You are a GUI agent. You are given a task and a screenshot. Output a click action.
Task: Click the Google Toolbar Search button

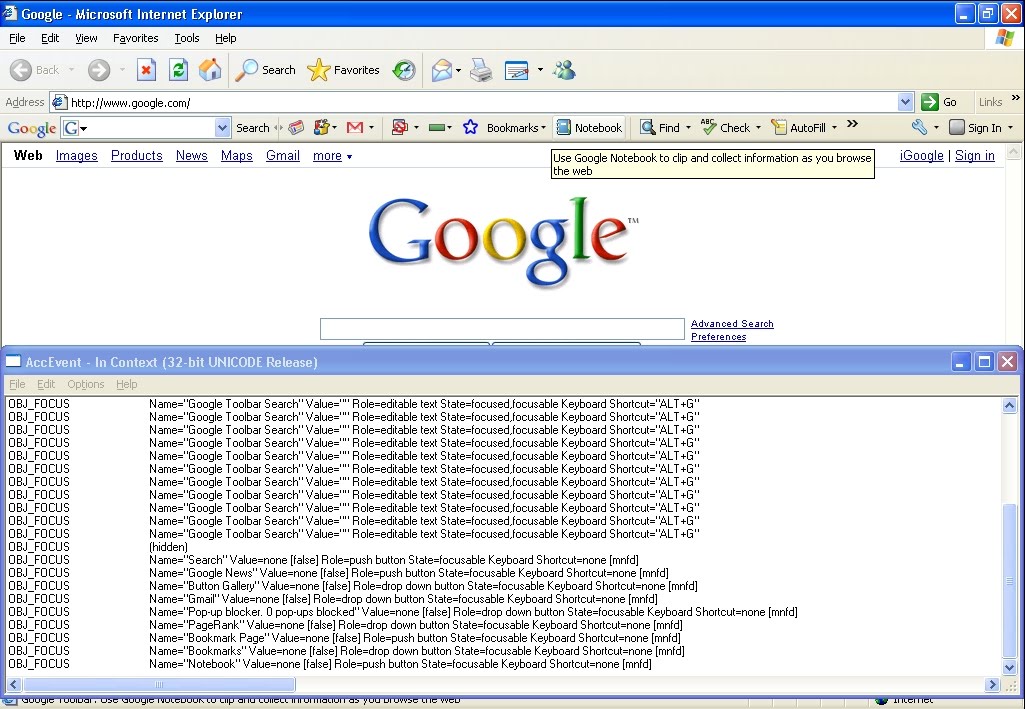tap(252, 127)
